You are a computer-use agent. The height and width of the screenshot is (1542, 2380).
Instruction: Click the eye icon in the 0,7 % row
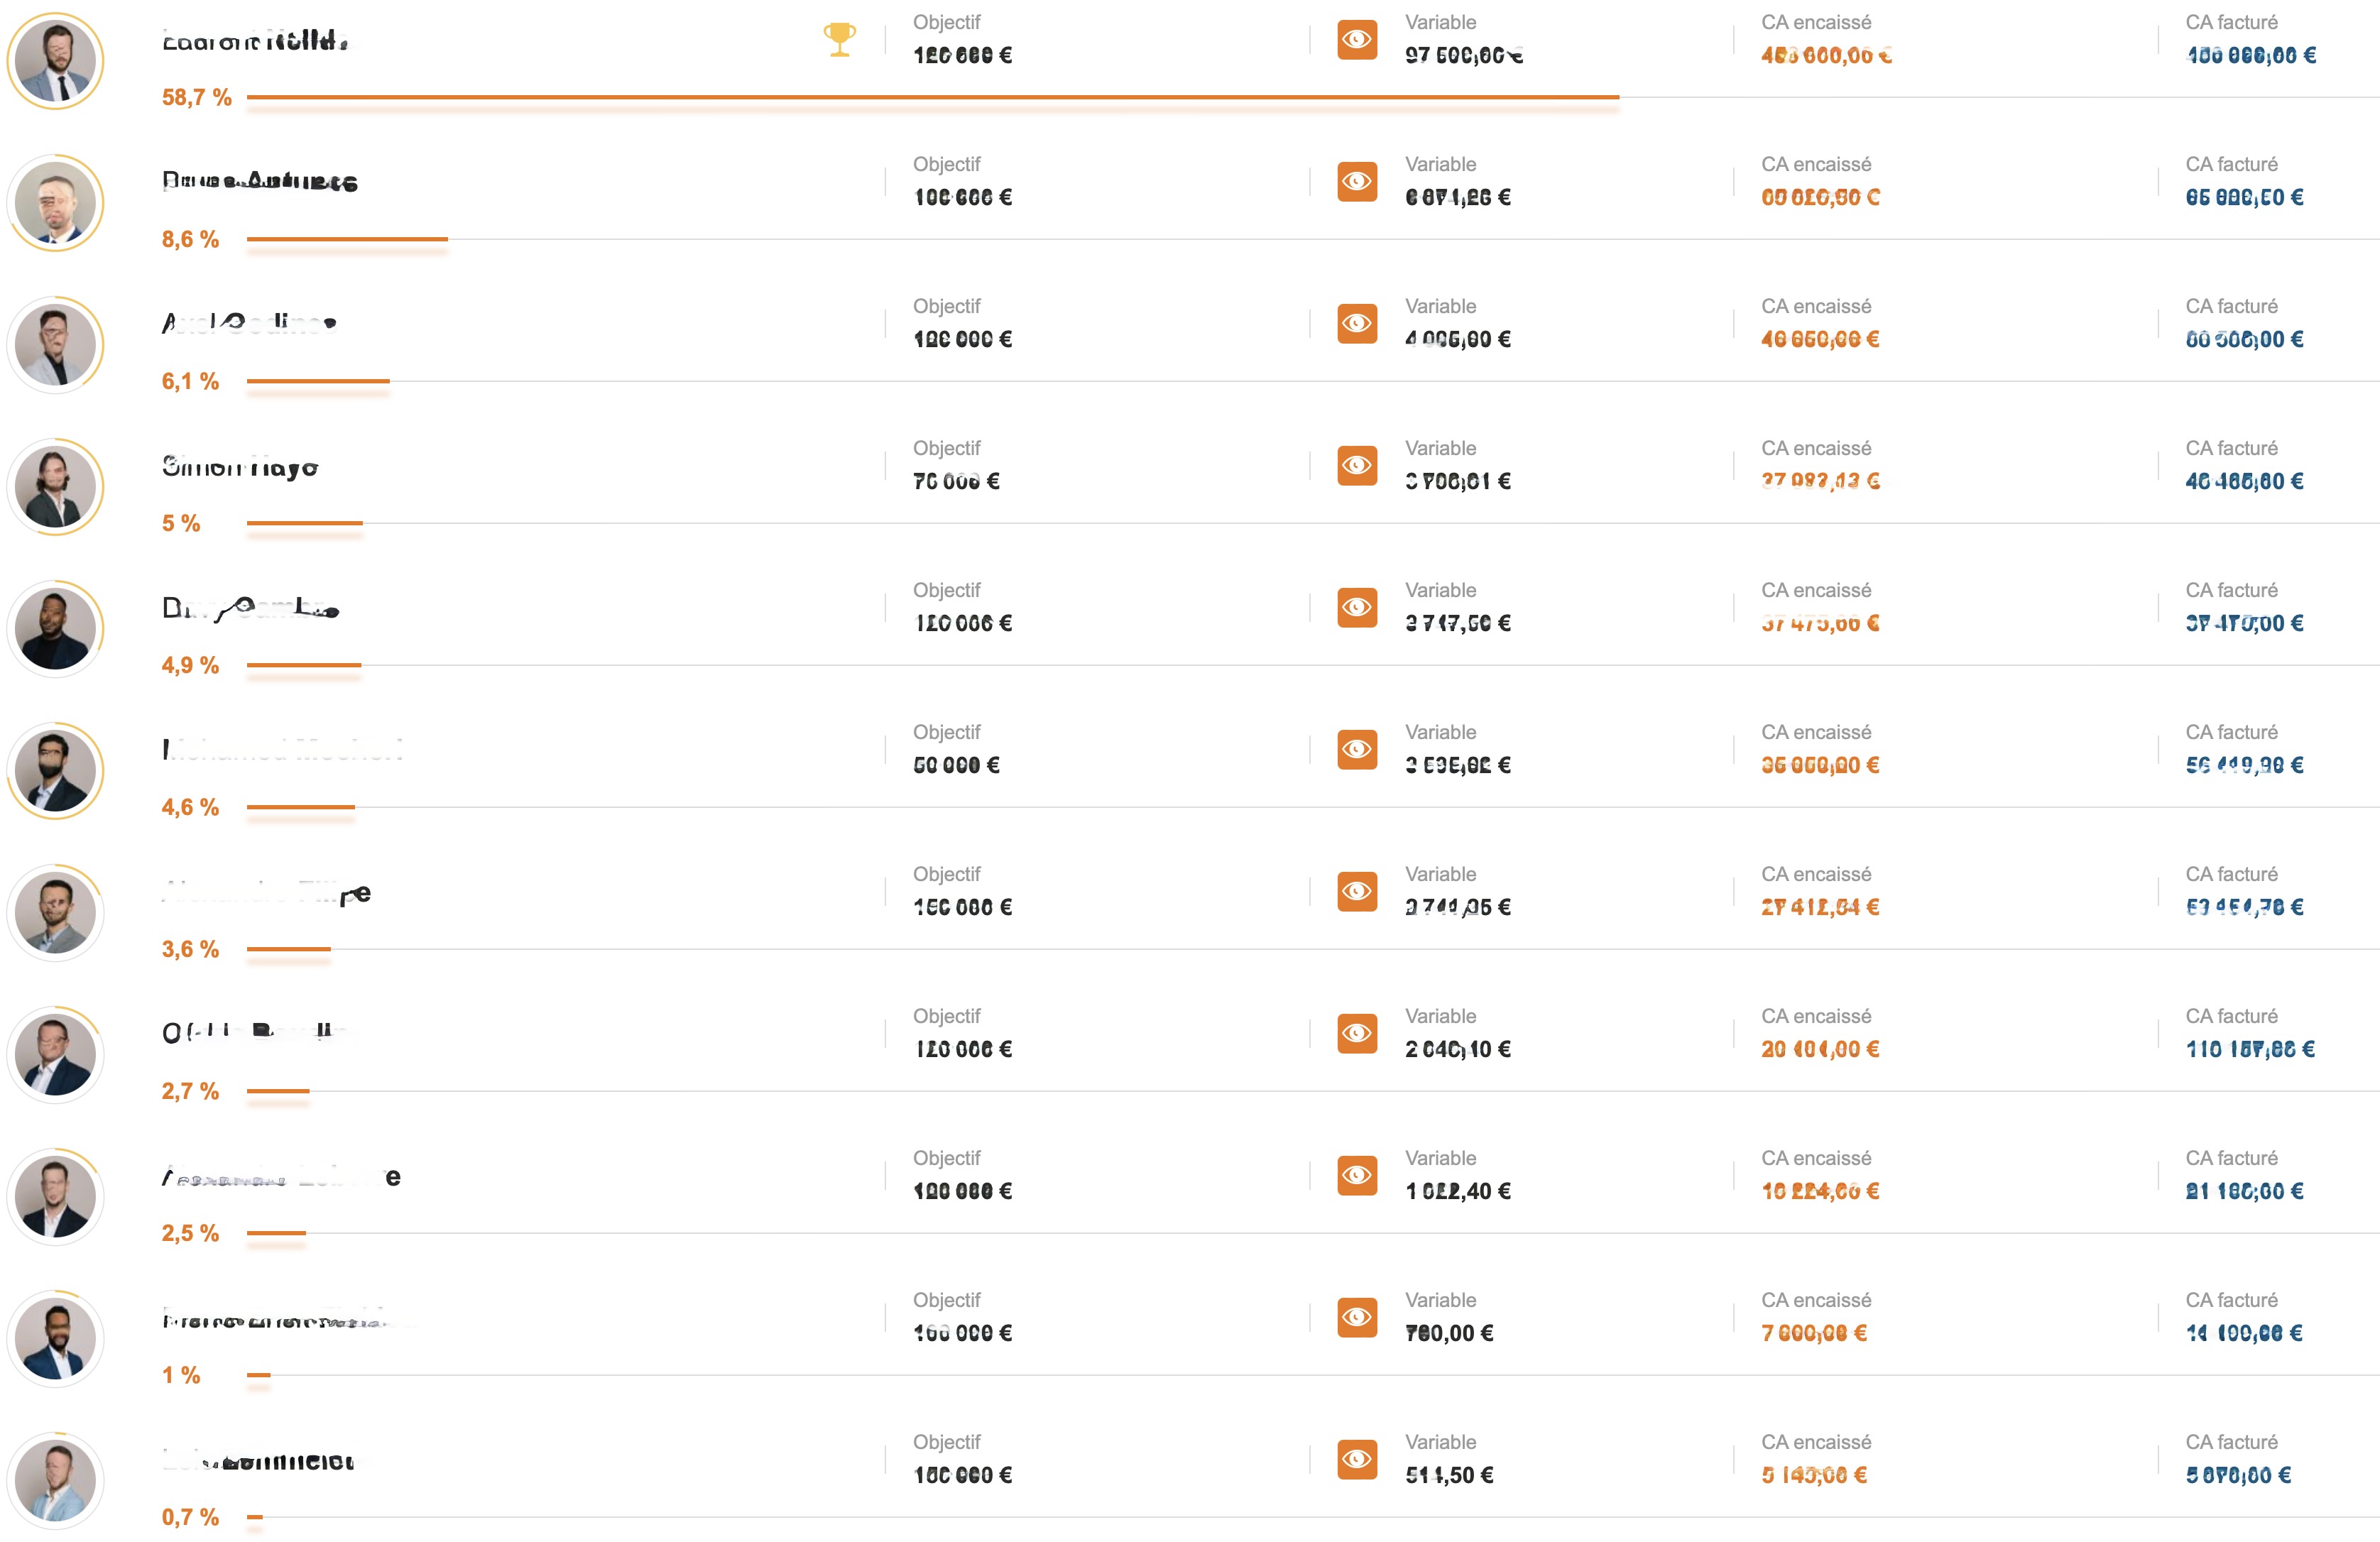coord(1356,1460)
